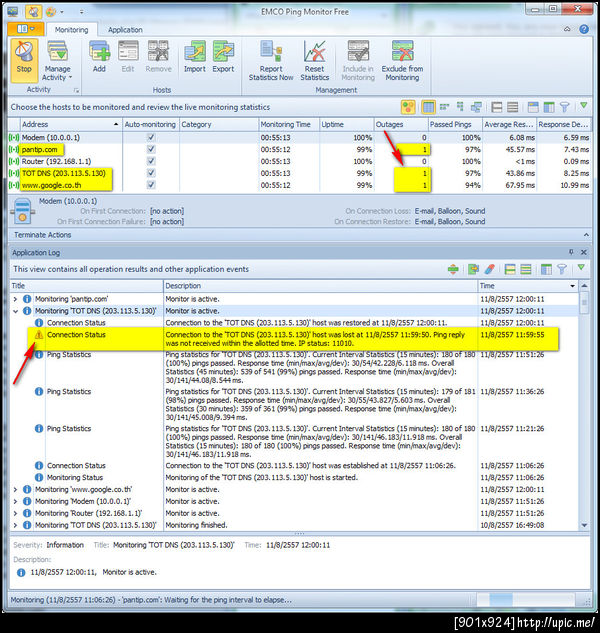This screenshot has width=600, height=633.
Task: Click the status bar progress indicator
Action: click(x=524, y=600)
